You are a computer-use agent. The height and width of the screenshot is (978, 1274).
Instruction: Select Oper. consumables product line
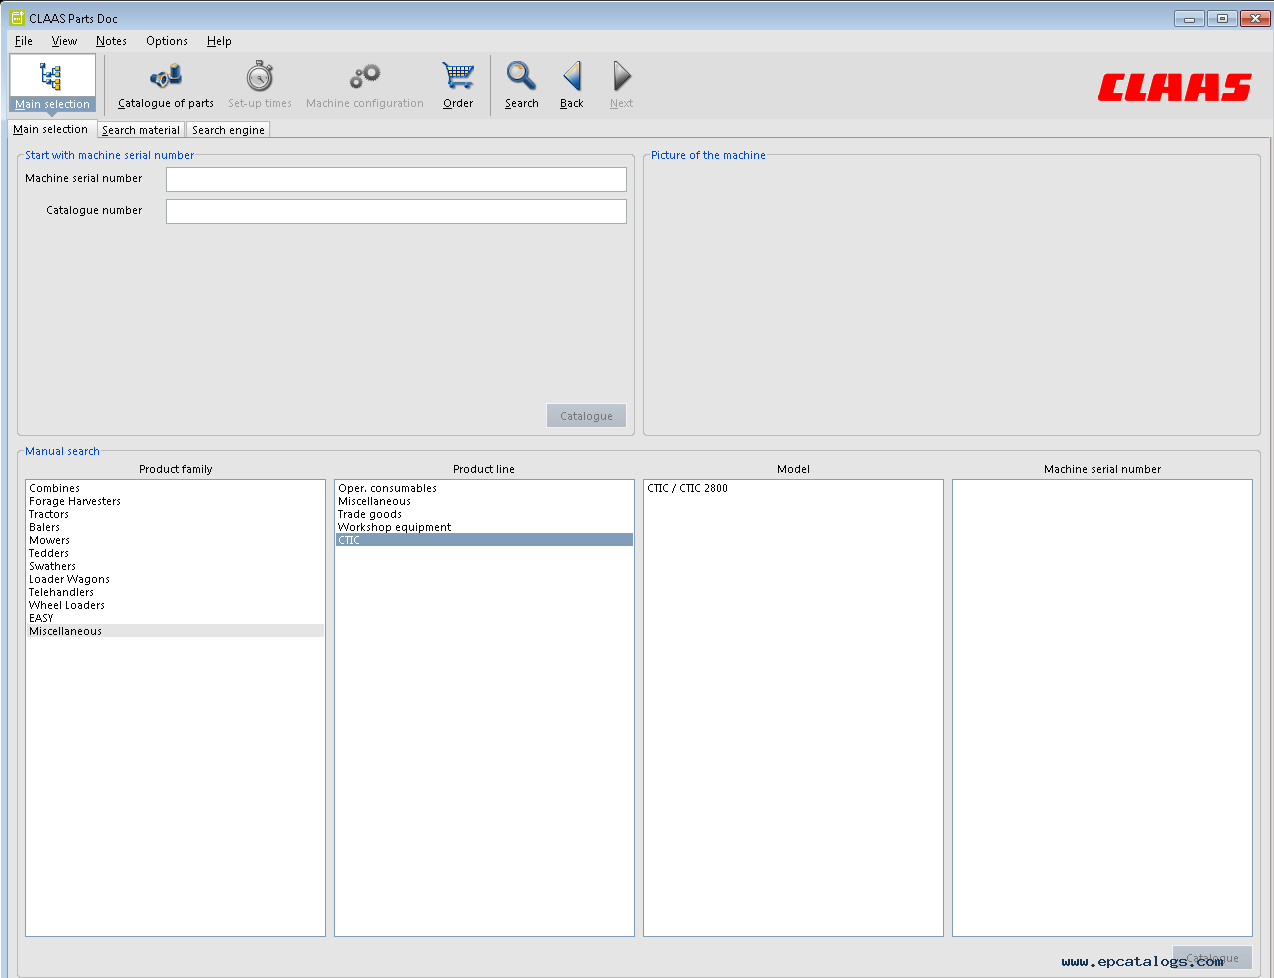point(484,488)
